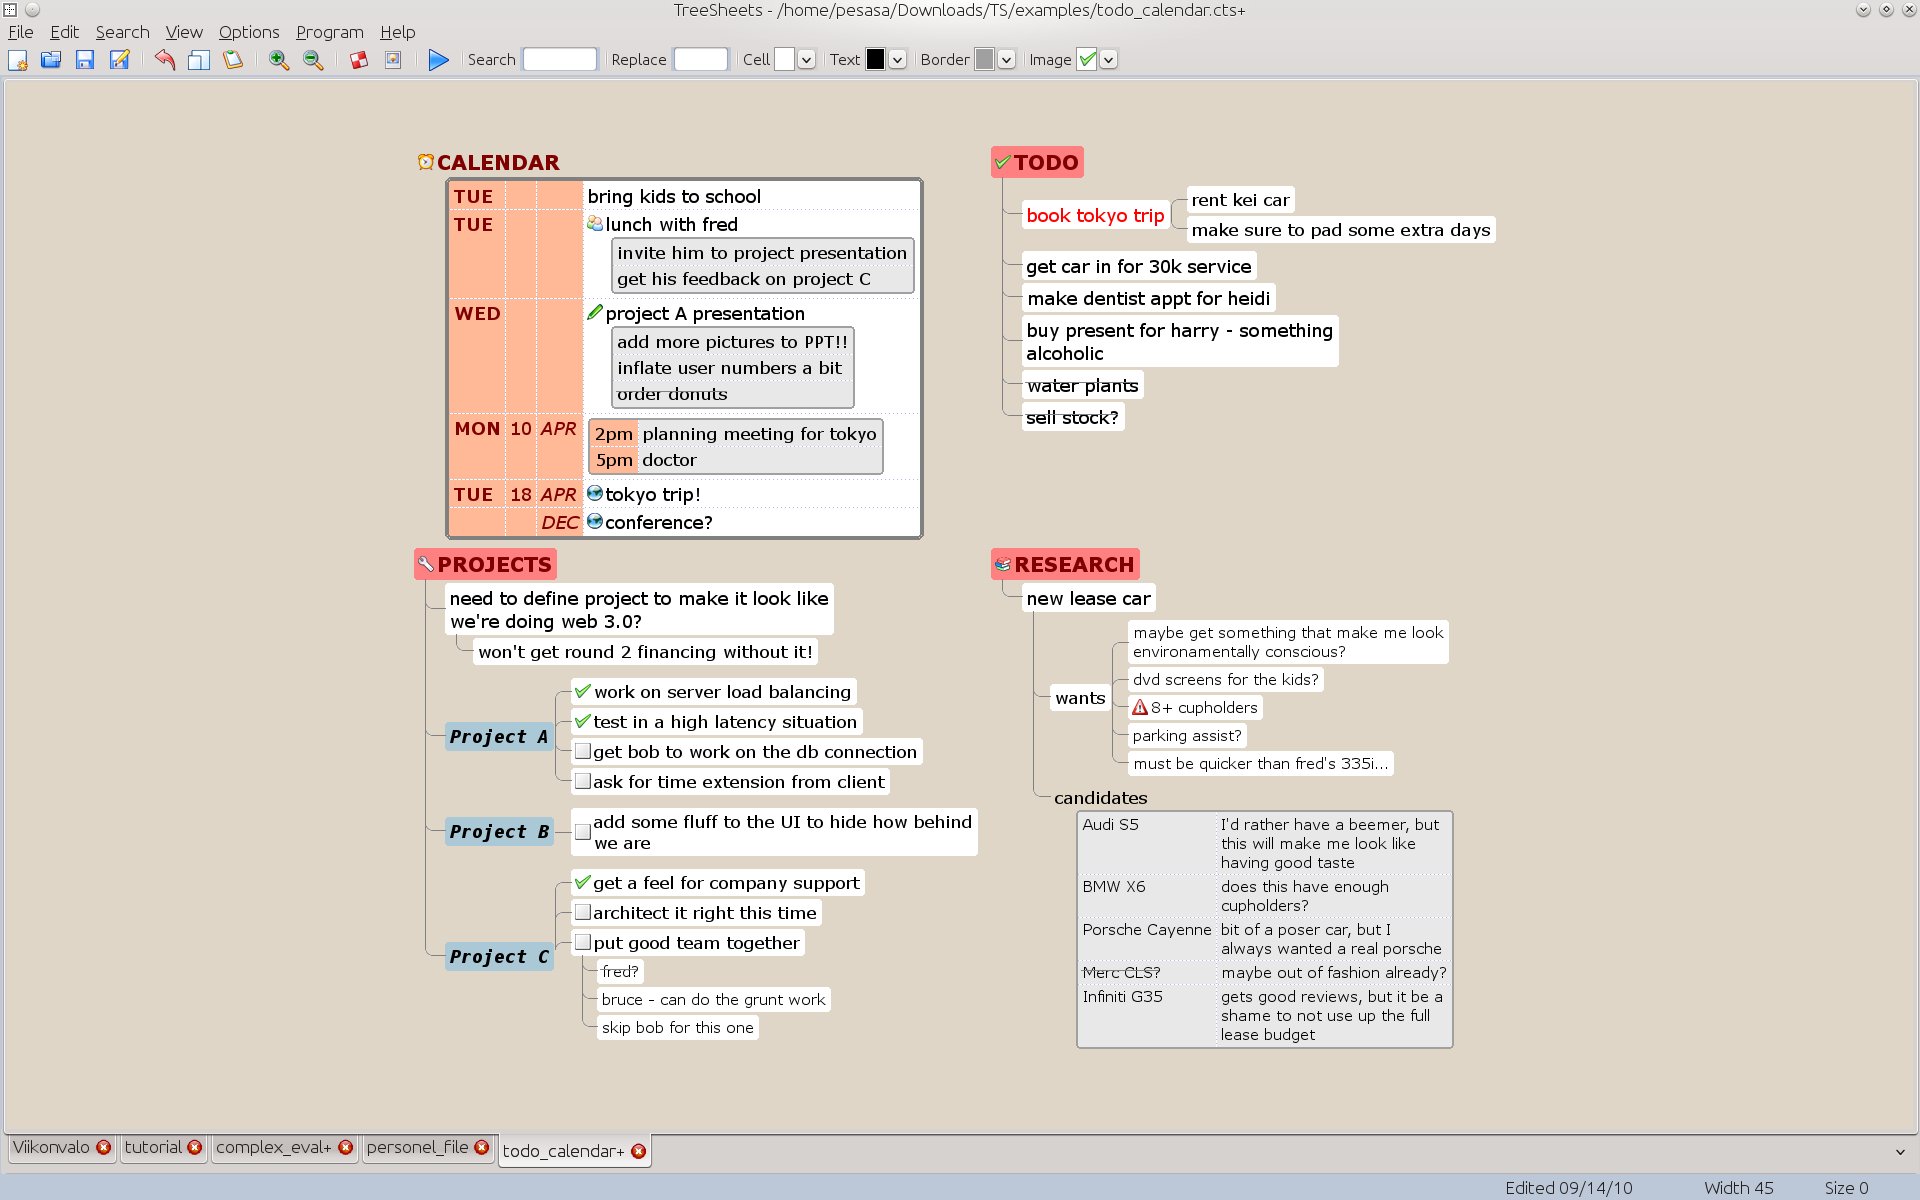The height and width of the screenshot is (1200, 1920).
Task: Check the add some fluff to the UI box
Action: (x=583, y=832)
